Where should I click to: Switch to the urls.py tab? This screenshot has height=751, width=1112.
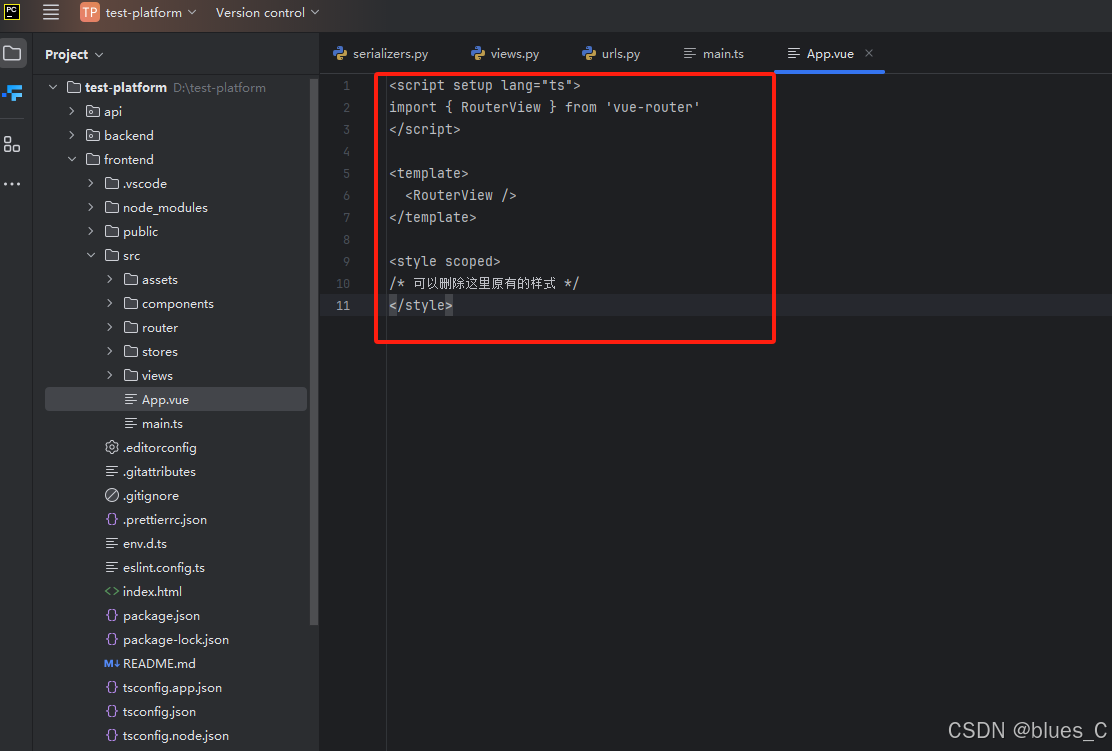click(x=611, y=53)
